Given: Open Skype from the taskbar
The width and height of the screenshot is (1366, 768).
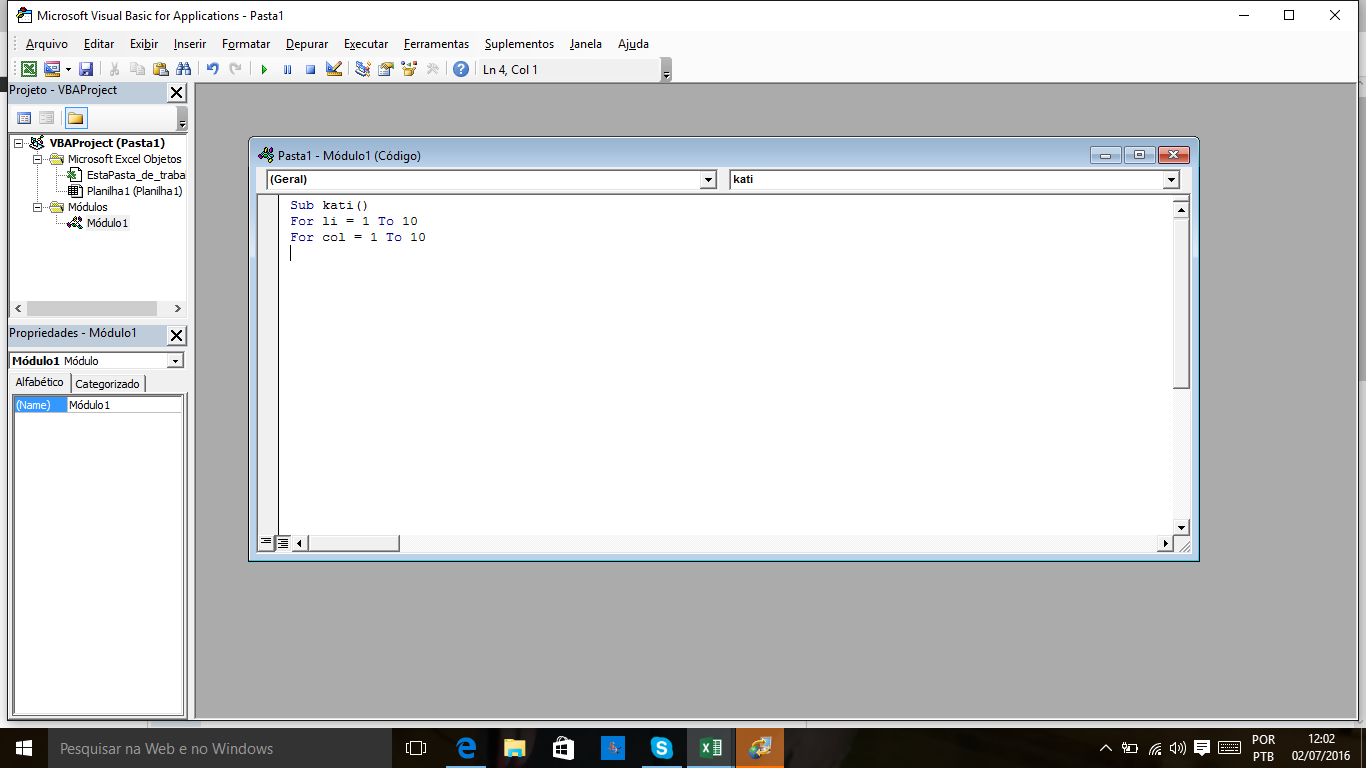Looking at the screenshot, I should click(661, 748).
